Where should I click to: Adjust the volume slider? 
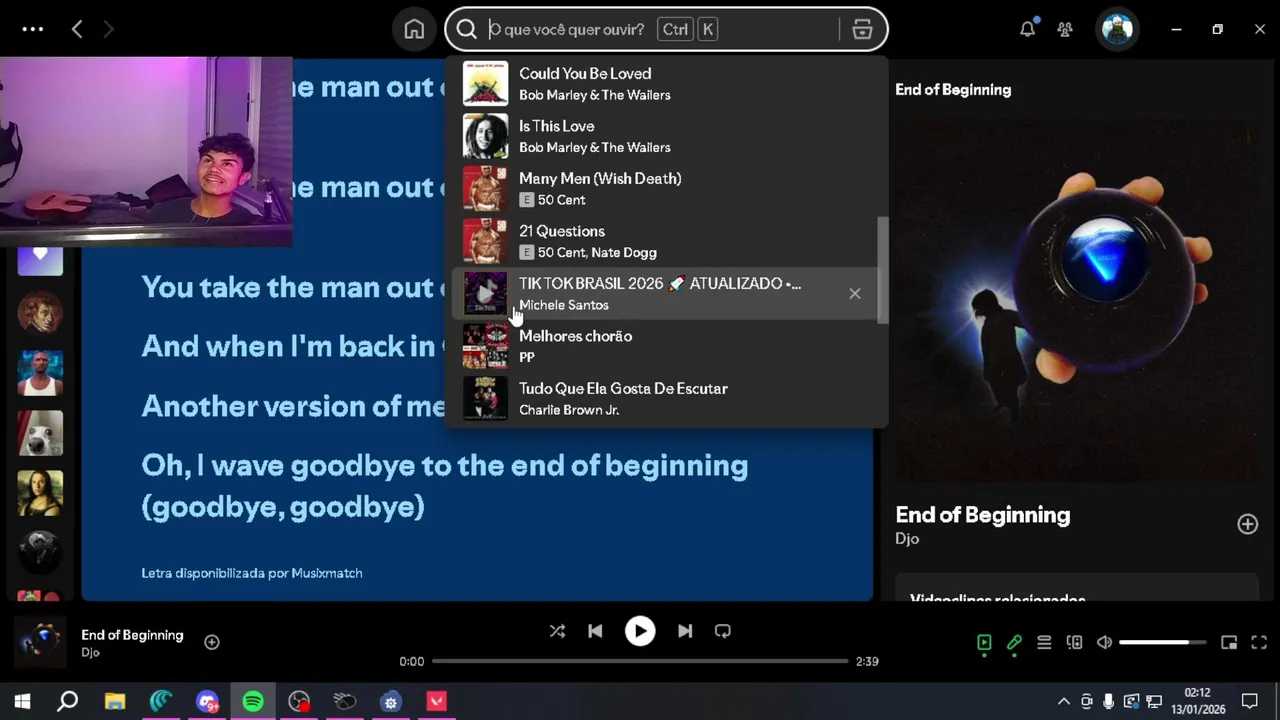pyautogui.click(x=1163, y=642)
